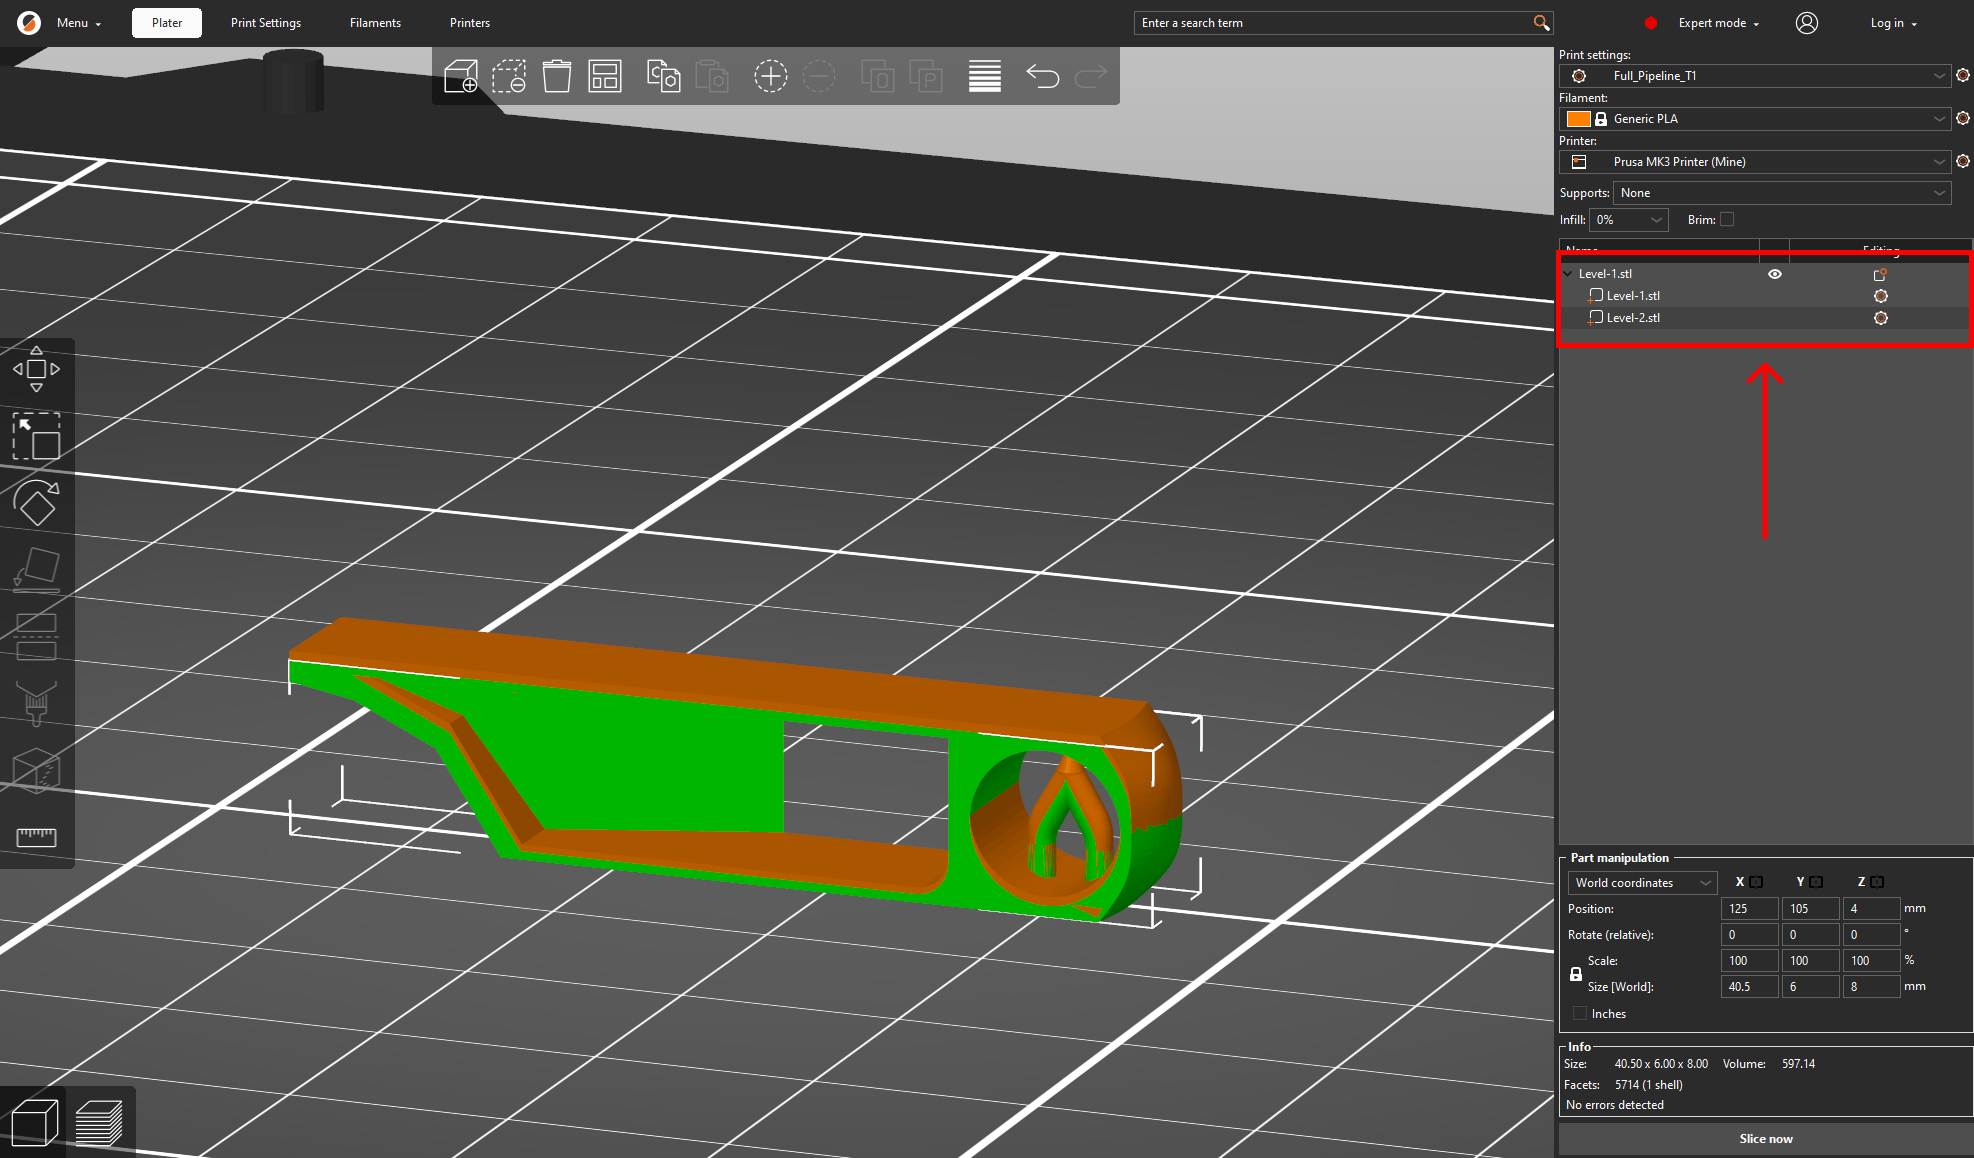Open the Prusa MK3 Printer dropdown
Image resolution: width=1974 pixels, height=1158 pixels.
coord(1755,162)
